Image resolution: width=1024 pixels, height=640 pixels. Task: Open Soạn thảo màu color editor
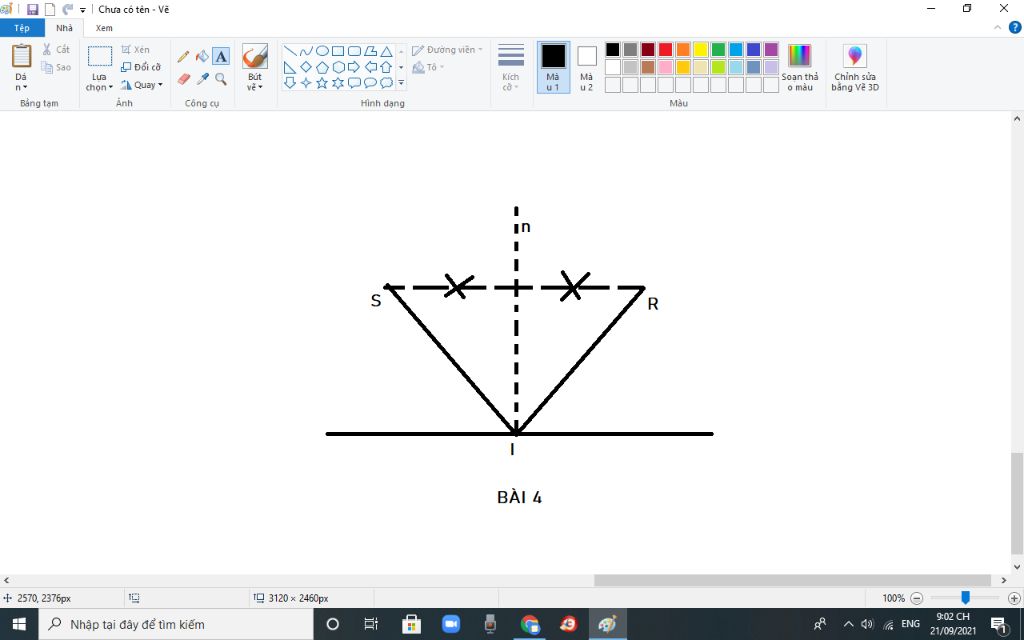799,68
